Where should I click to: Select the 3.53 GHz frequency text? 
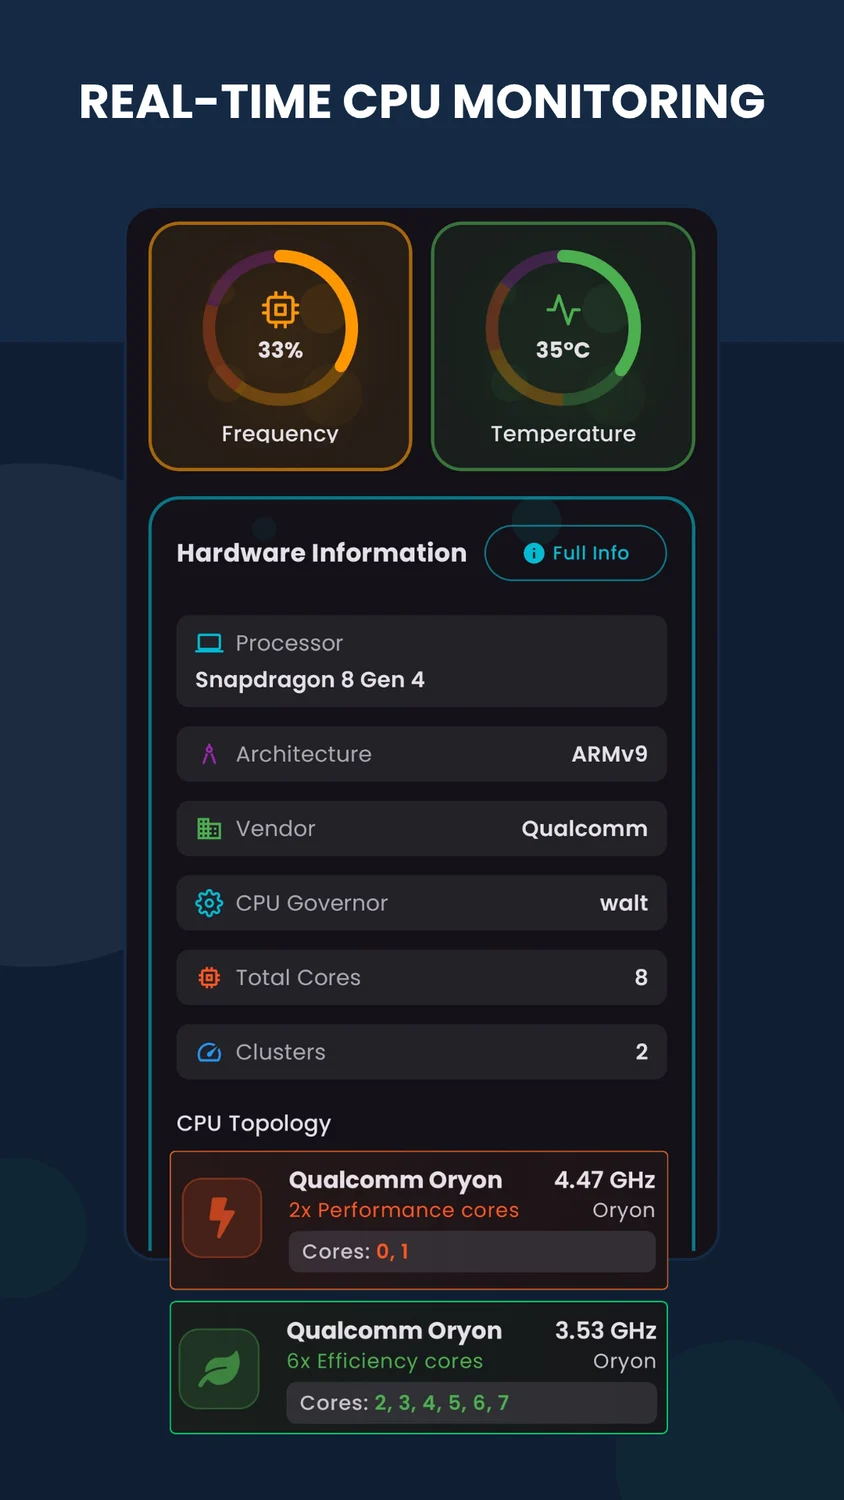pos(606,1331)
